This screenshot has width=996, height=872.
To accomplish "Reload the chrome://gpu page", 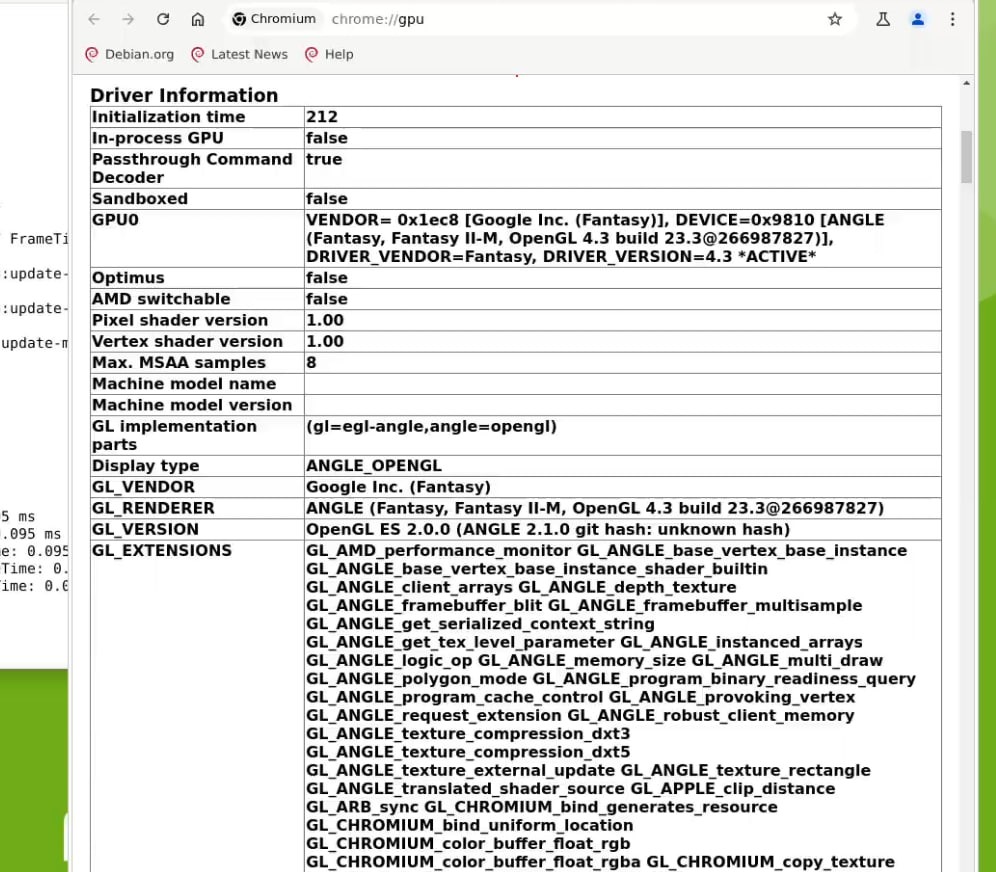I will tap(163, 19).
